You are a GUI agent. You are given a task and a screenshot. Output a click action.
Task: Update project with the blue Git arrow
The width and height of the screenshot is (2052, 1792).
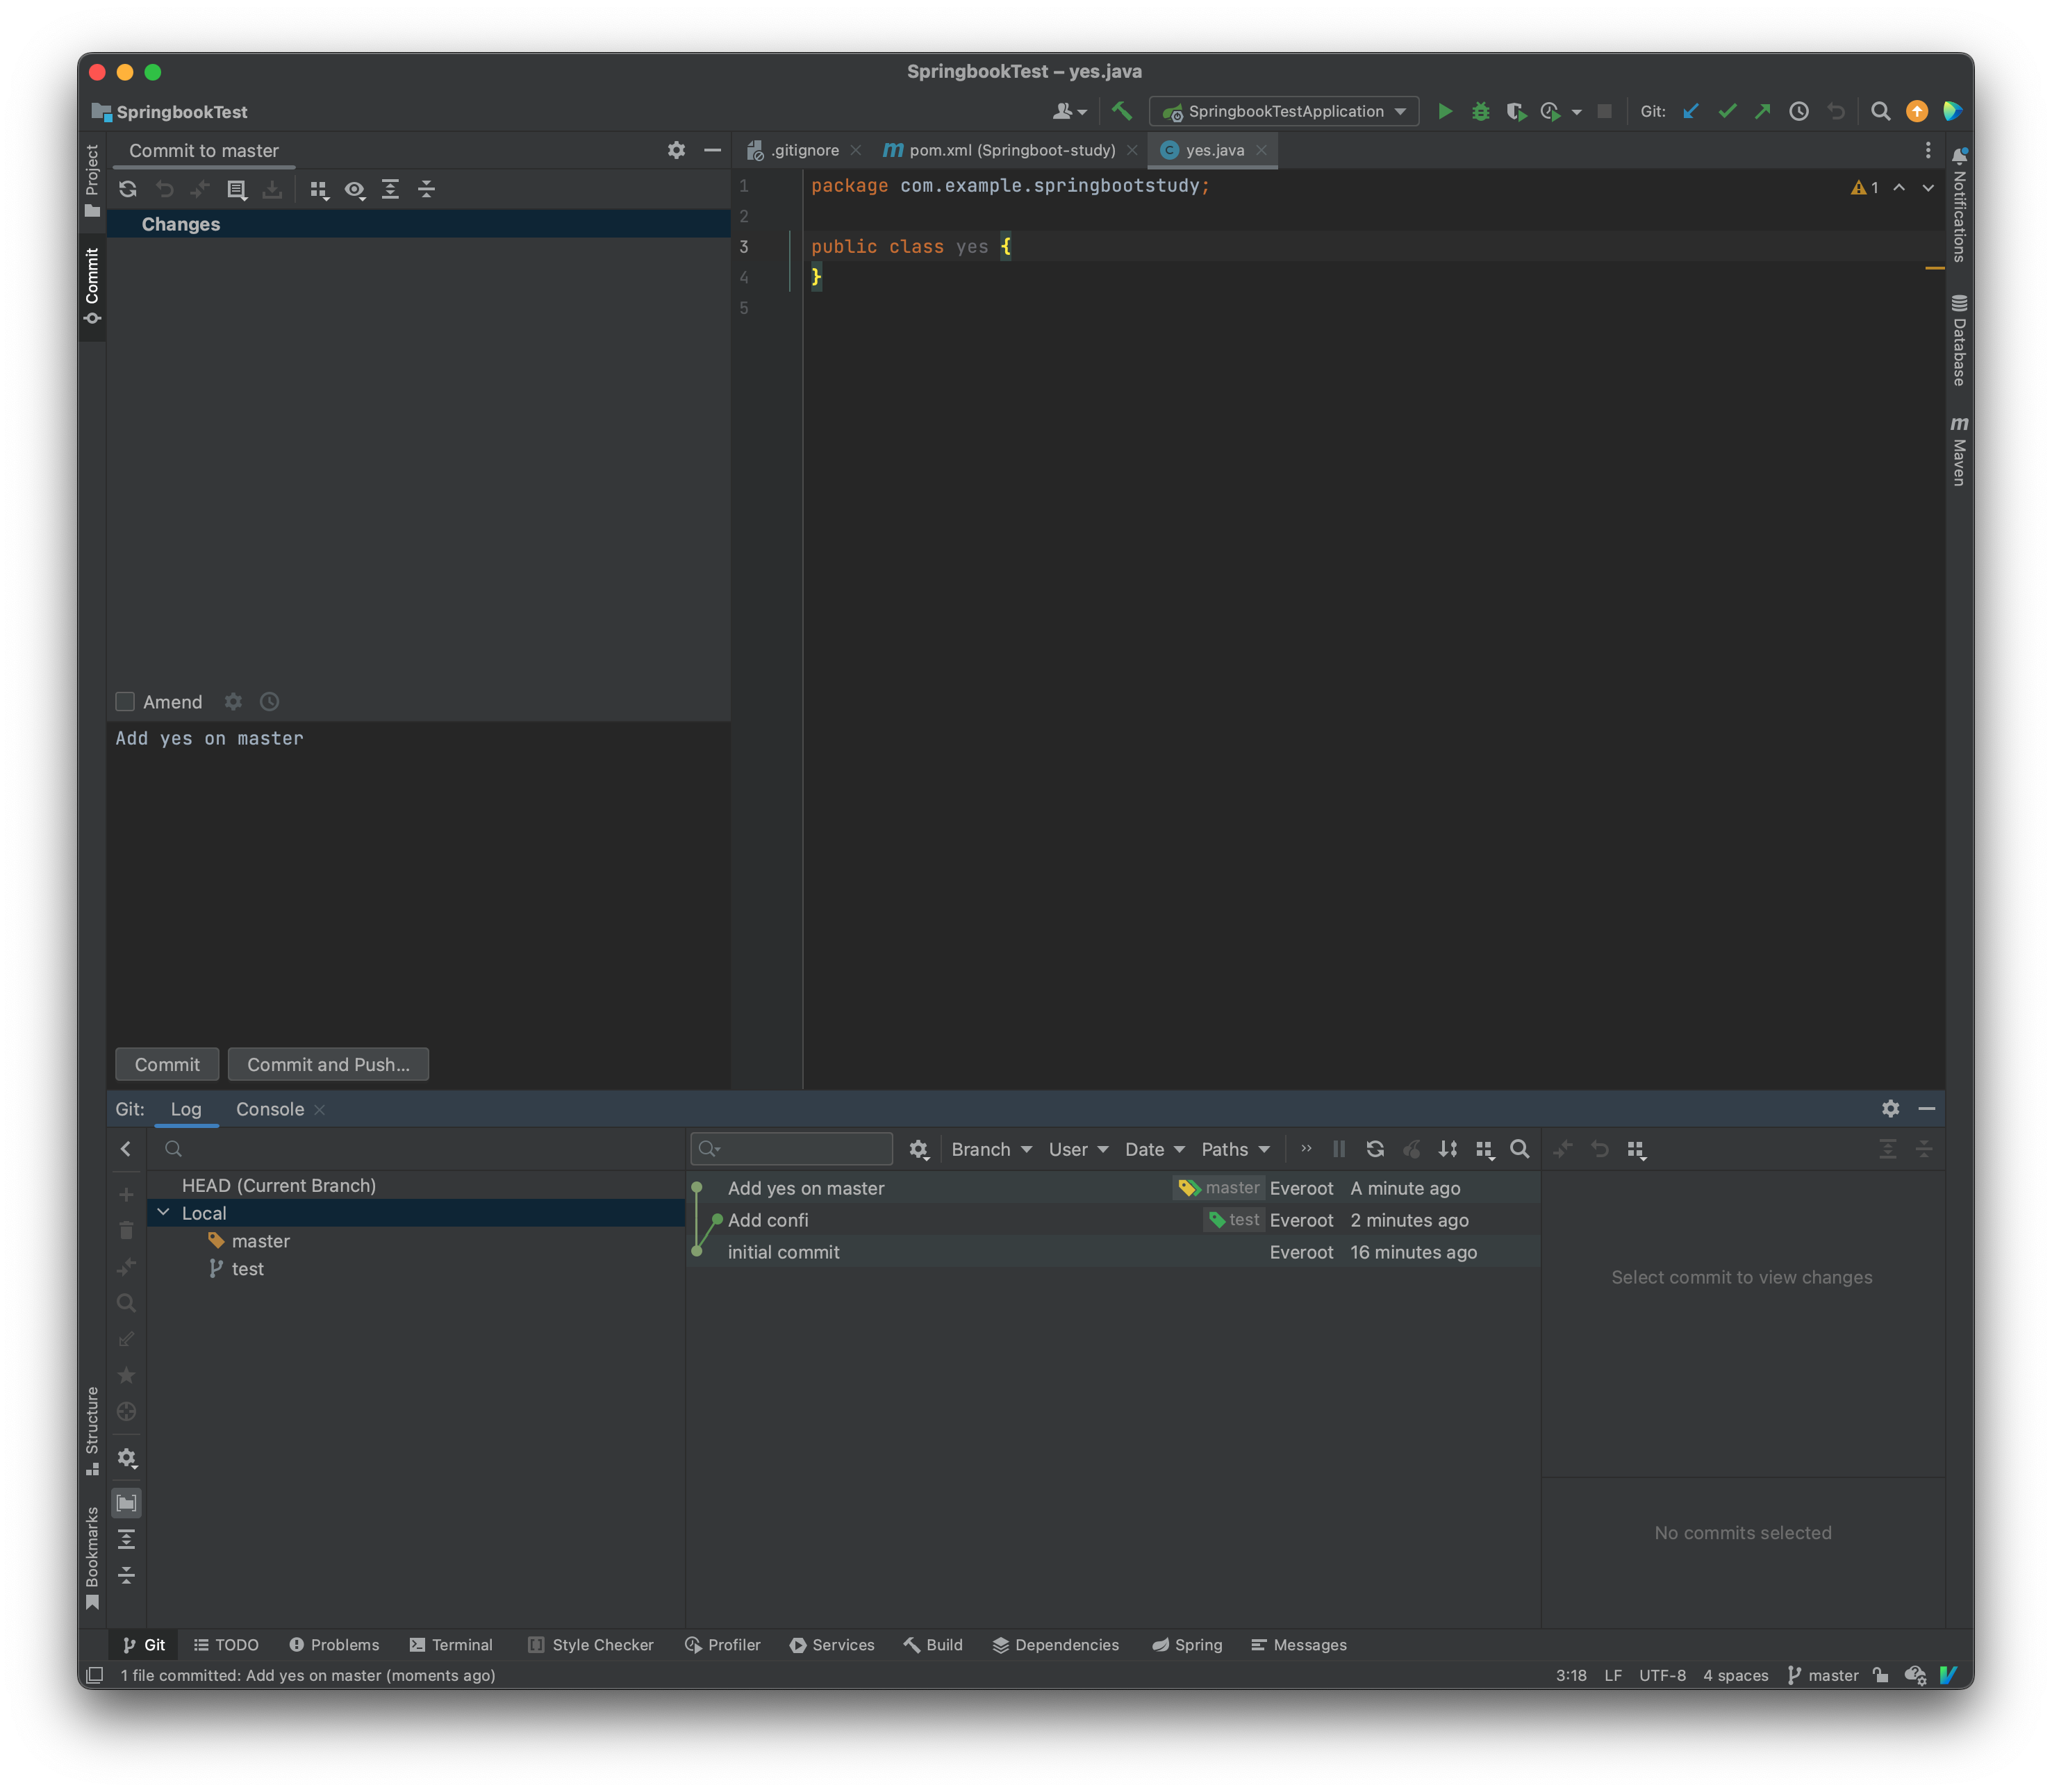click(x=1690, y=111)
